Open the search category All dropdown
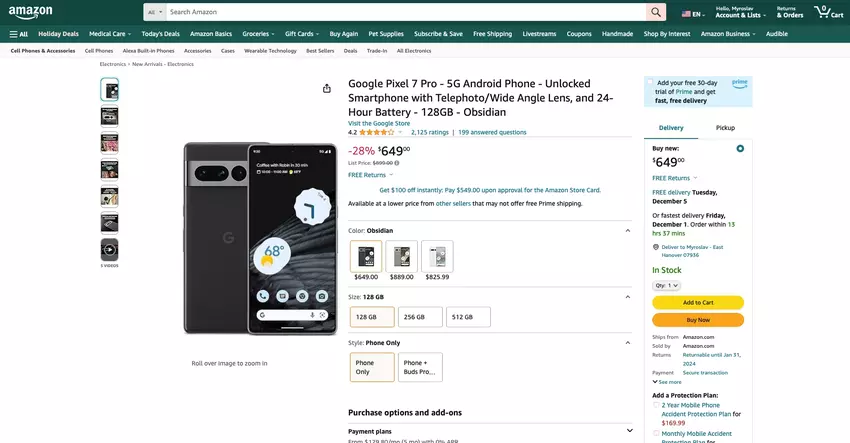Screen dimensions: 850x443 154,12
